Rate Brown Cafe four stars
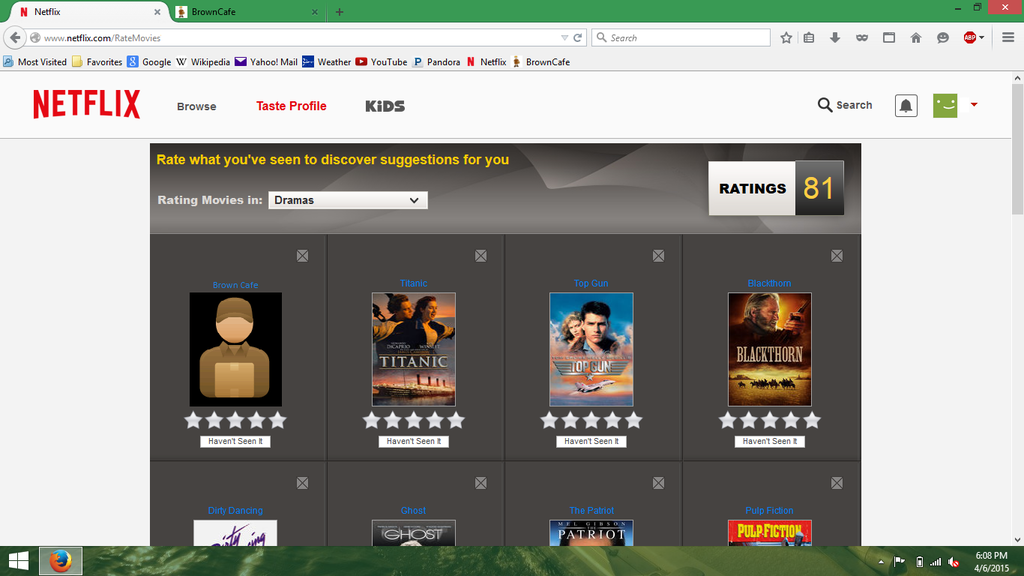 (257, 421)
